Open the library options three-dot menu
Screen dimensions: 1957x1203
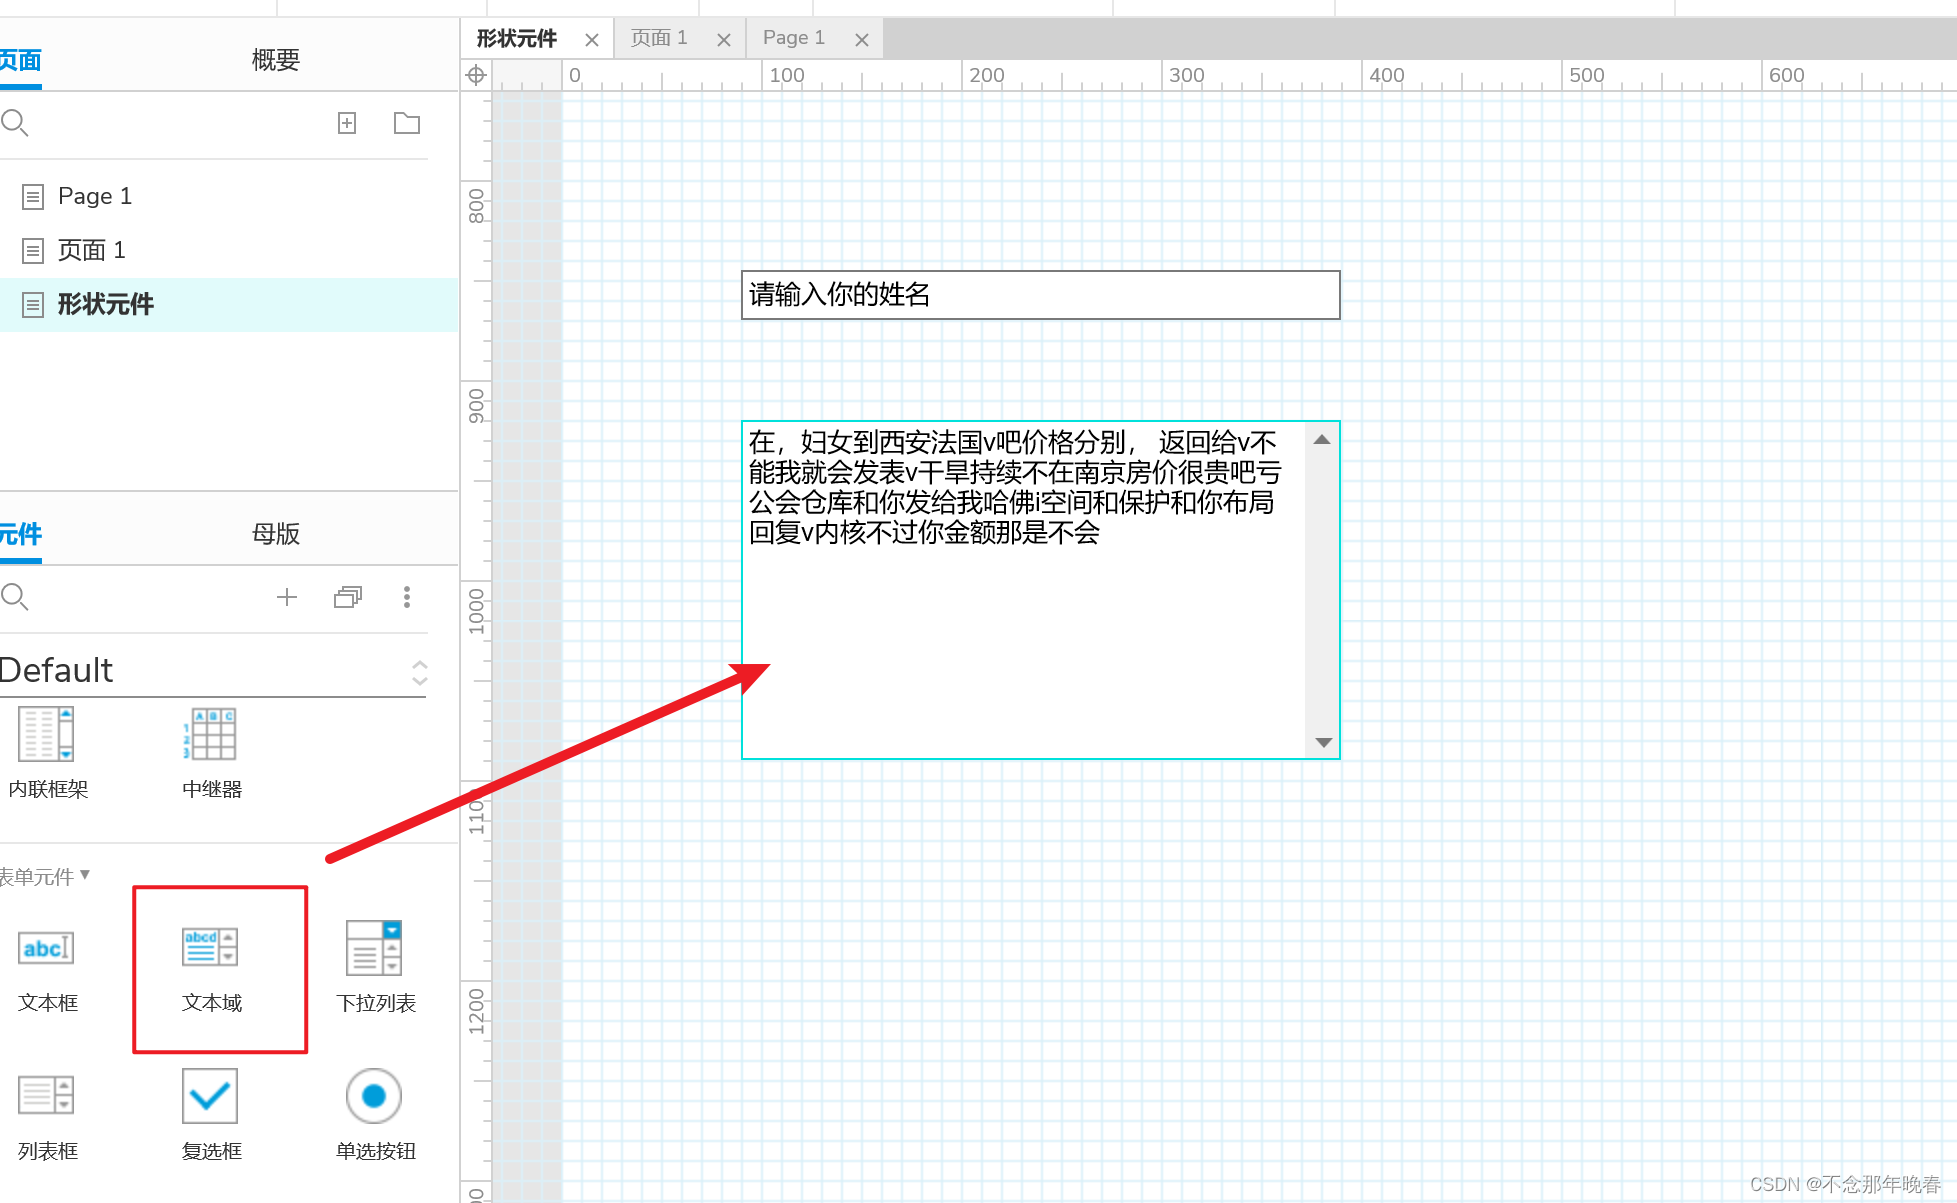click(406, 597)
